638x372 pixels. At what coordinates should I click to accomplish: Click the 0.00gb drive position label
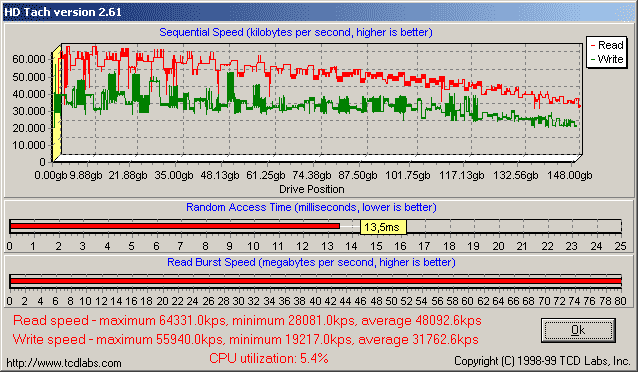[50, 175]
